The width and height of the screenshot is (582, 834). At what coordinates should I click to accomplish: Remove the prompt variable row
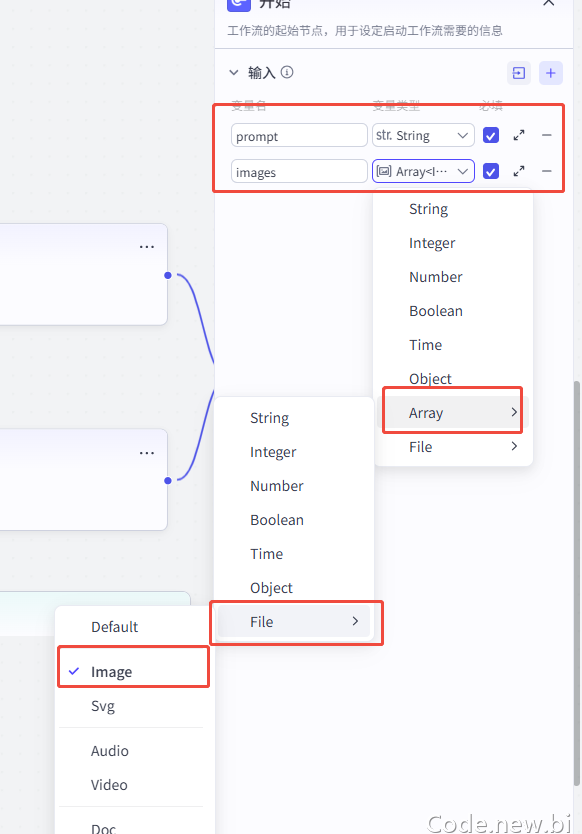tap(546, 136)
